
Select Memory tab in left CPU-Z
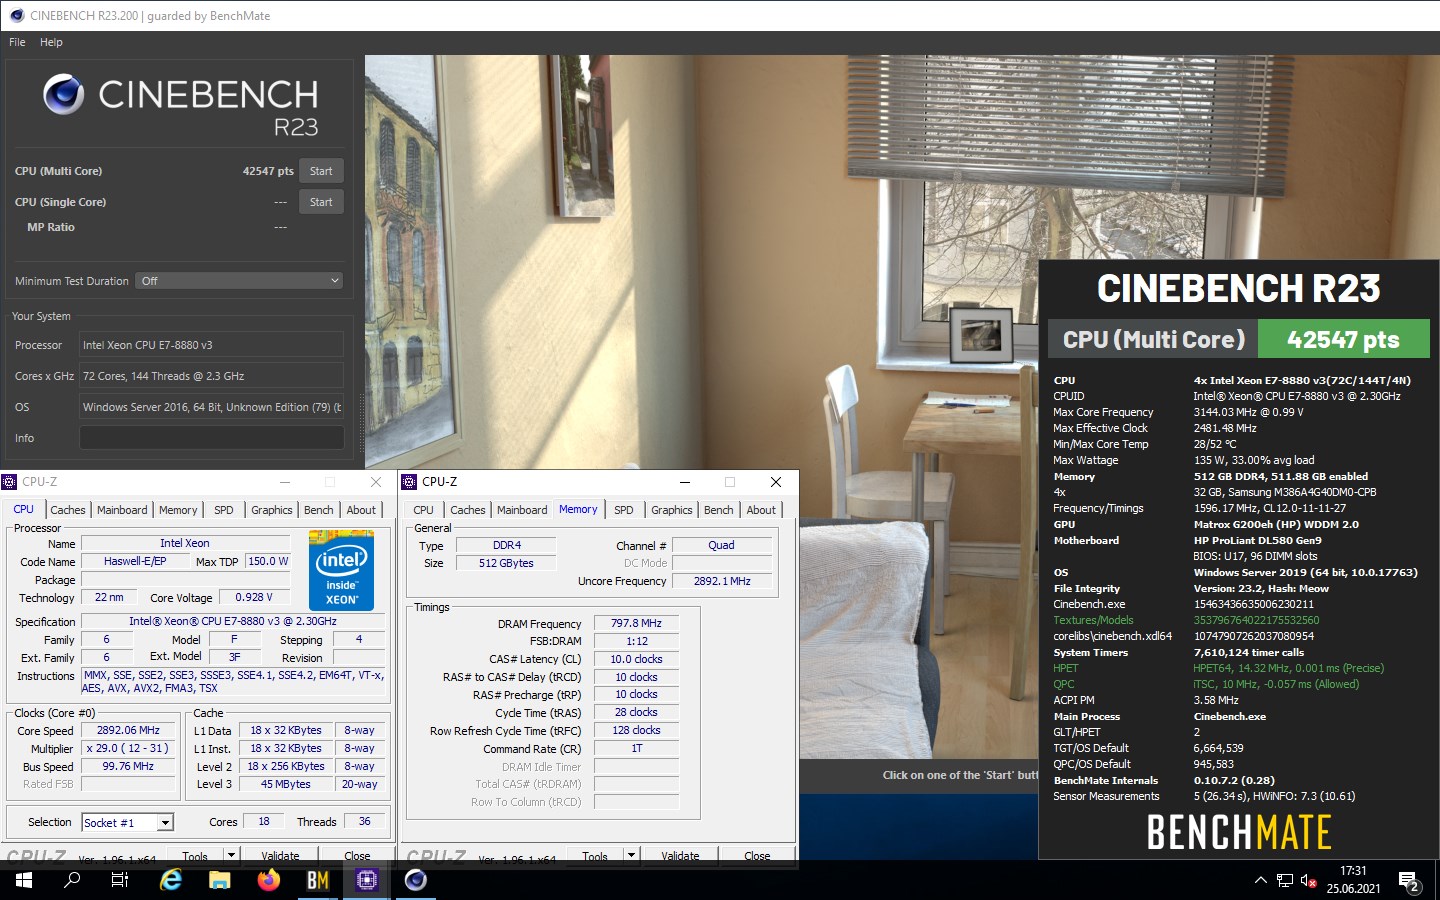pos(178,510)
